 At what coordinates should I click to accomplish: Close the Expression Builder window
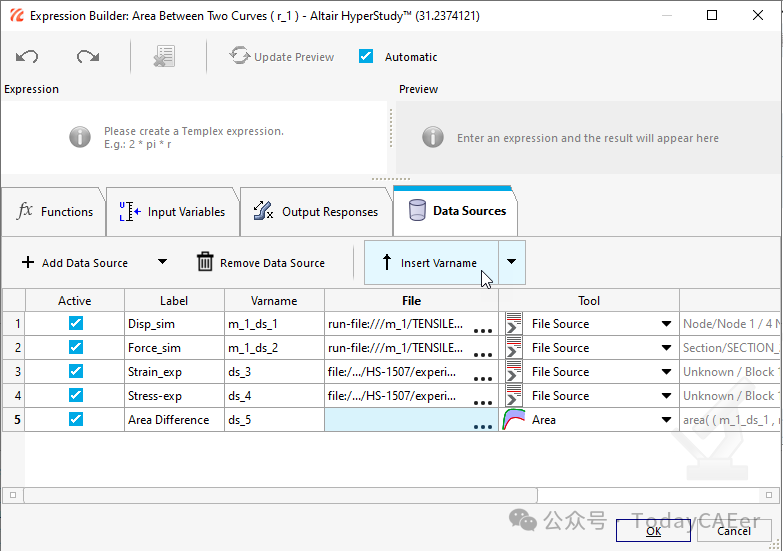click(758, 15)
